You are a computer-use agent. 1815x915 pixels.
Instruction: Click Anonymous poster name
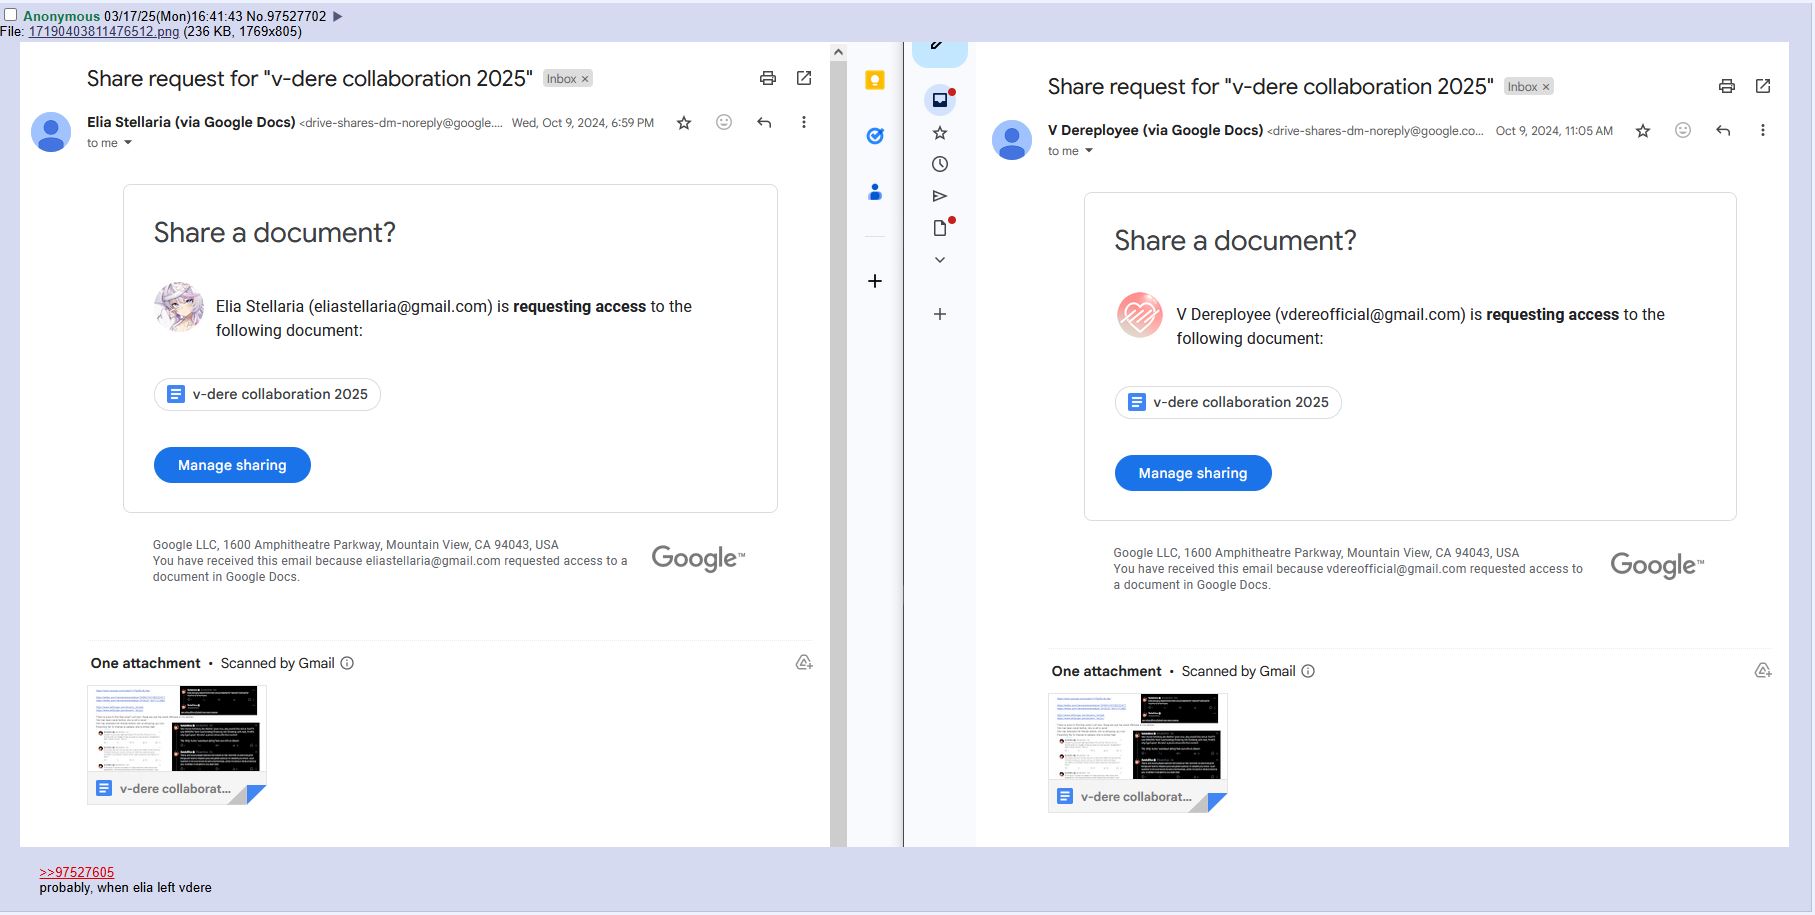coord(62,16)
